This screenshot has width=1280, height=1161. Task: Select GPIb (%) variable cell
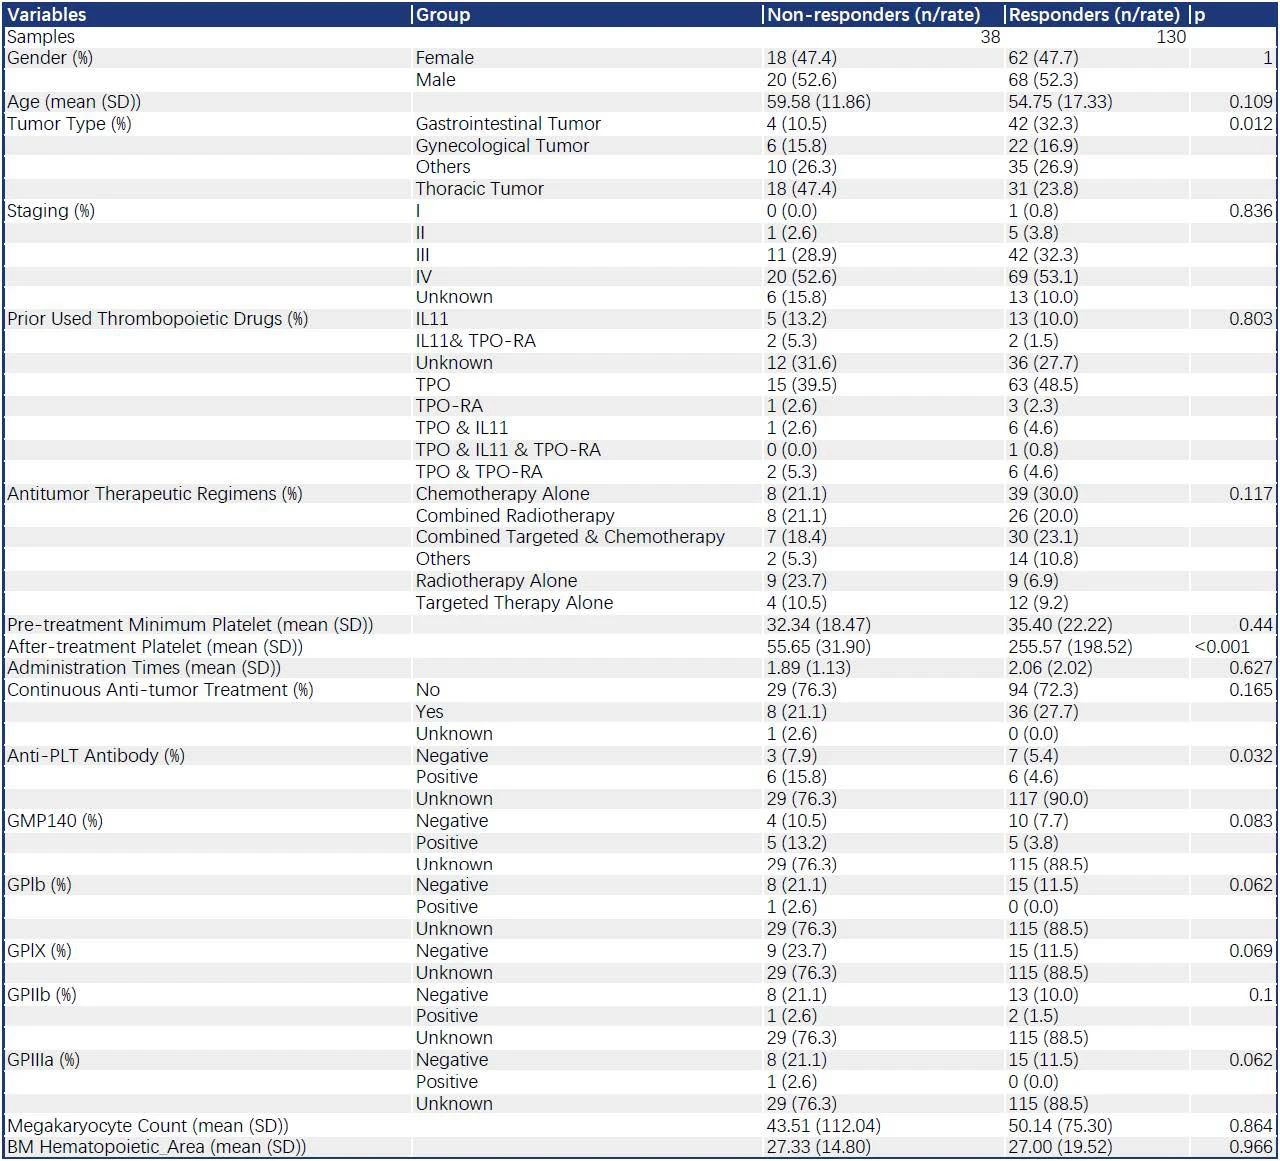coord(40,885)
